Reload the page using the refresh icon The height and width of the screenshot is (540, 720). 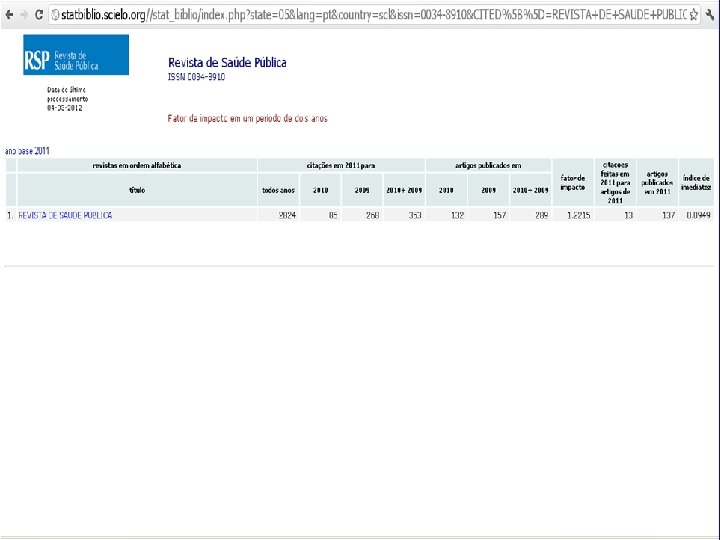coord(39,15)
